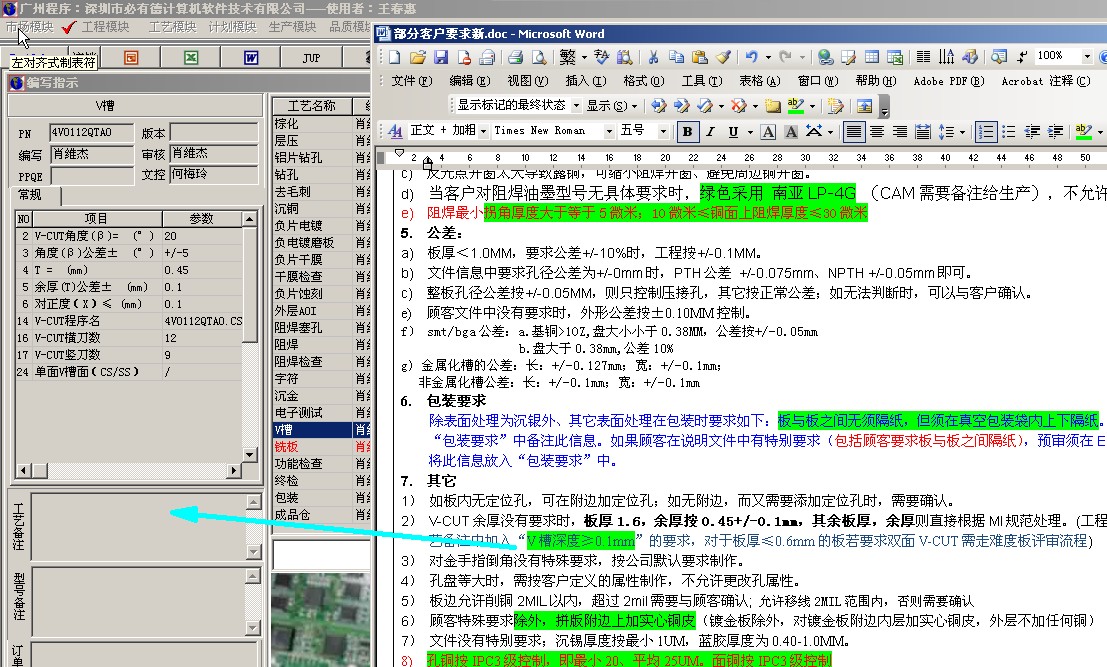Viewport: 1107px width, 667px height.
Task: Open the zoom 100% dropdown
Action: pyautogui.click(x=1087, y=56)
